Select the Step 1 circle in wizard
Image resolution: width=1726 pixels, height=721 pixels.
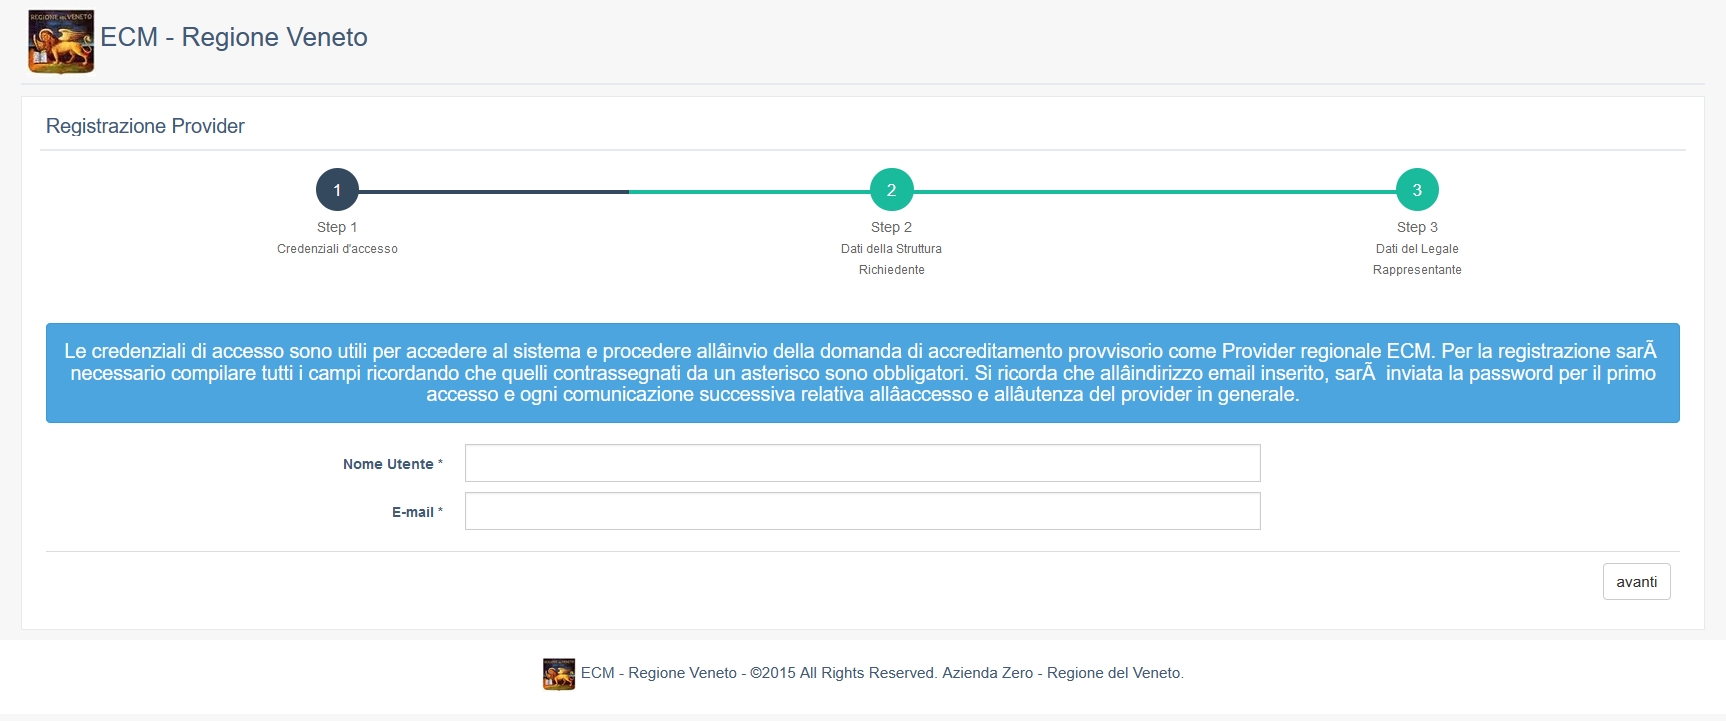337,190
